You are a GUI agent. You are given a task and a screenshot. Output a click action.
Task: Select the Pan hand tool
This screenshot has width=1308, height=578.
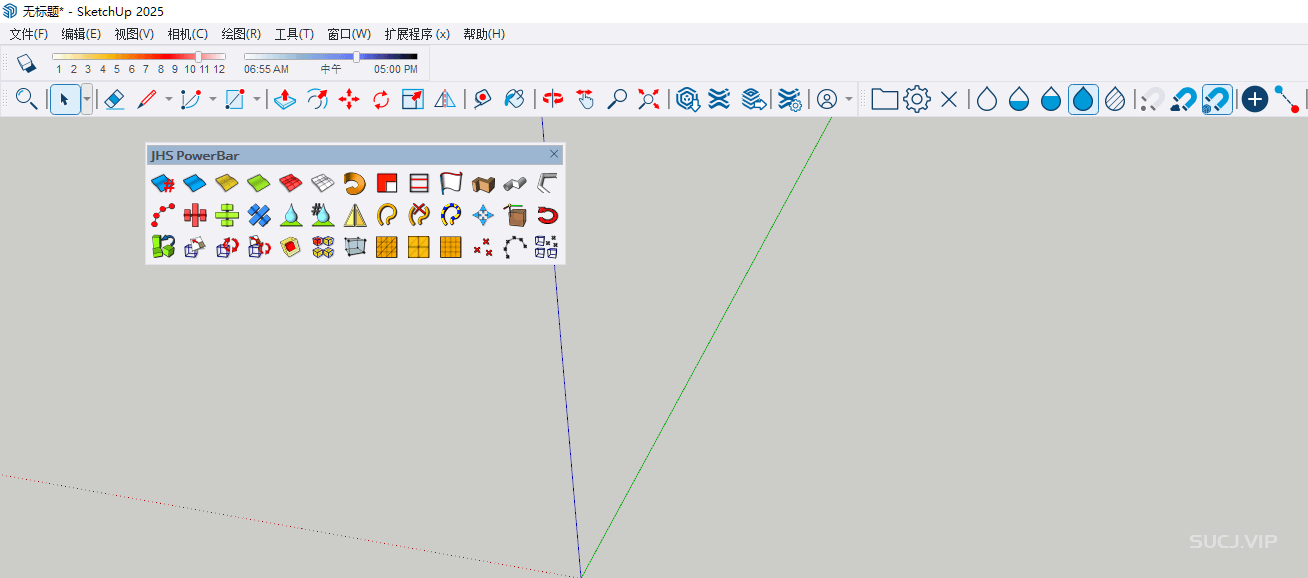pyautogui.click(x=585, y=99)
